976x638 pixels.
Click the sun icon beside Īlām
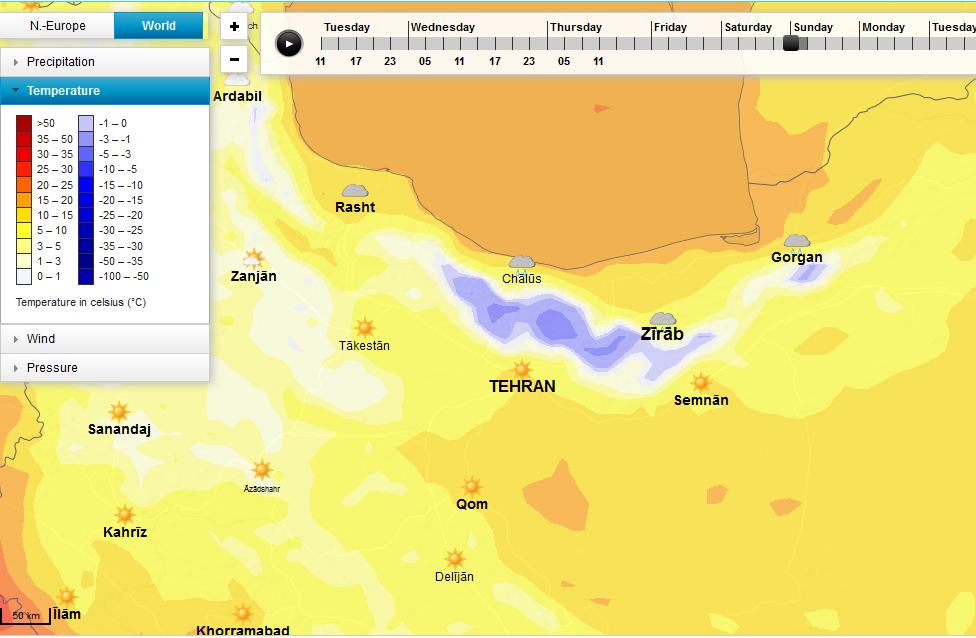point(67,597)
